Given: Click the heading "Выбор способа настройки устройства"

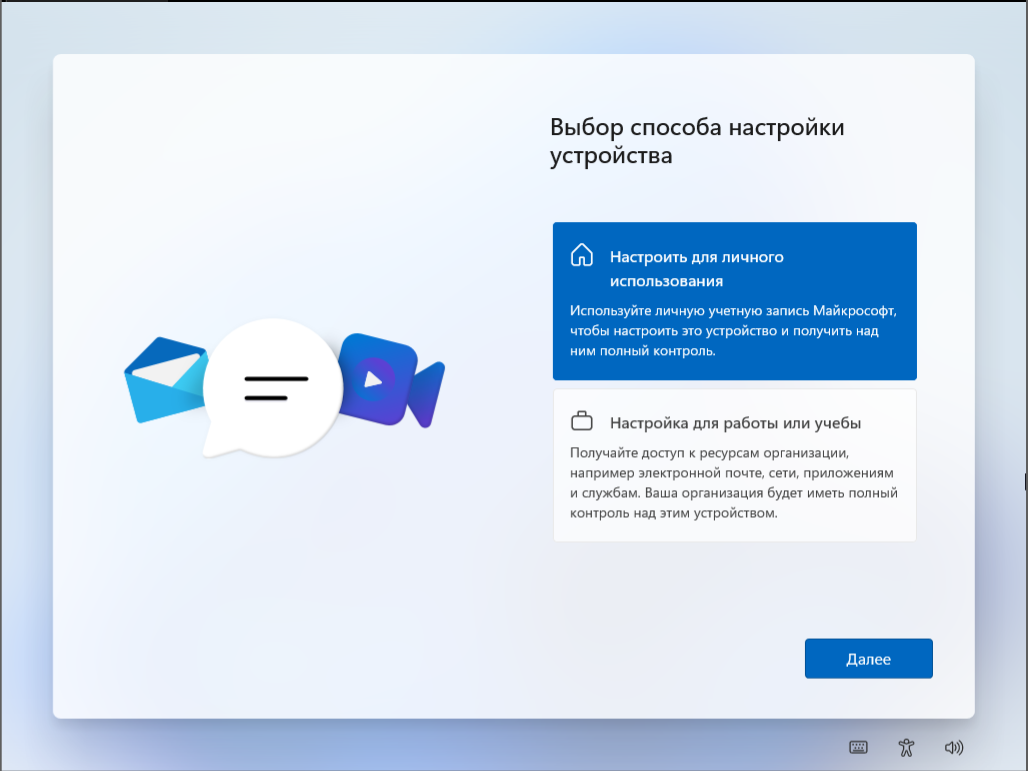Looking at the screenshot, I should (x=697, y=141).
